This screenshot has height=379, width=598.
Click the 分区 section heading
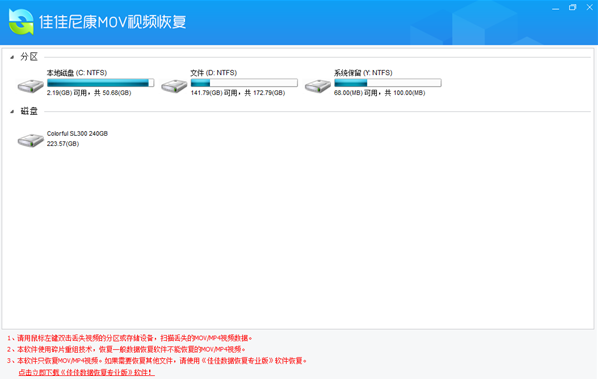tap(29, 57)
